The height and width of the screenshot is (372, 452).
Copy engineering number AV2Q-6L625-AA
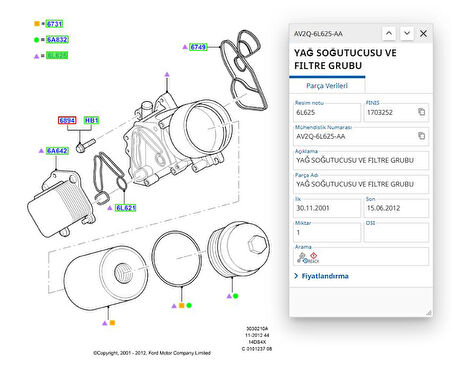click(421, 136)
